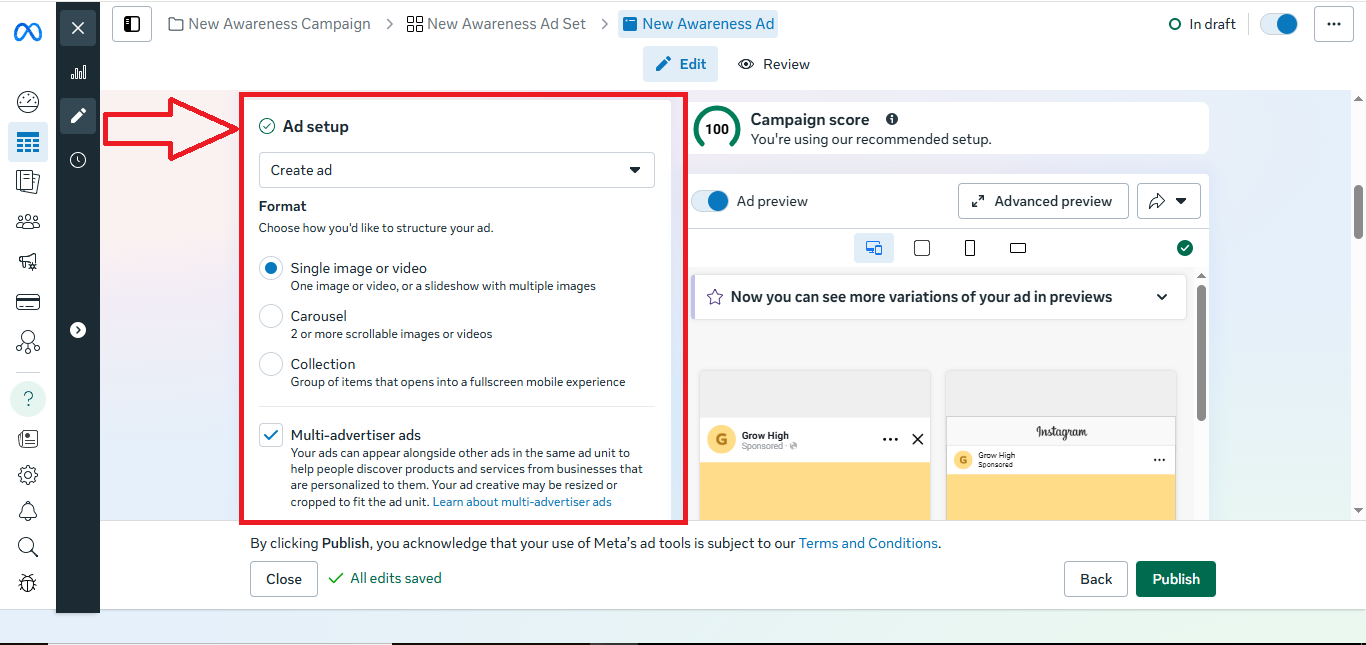Click the Meta logo icon

pos(27,32)
